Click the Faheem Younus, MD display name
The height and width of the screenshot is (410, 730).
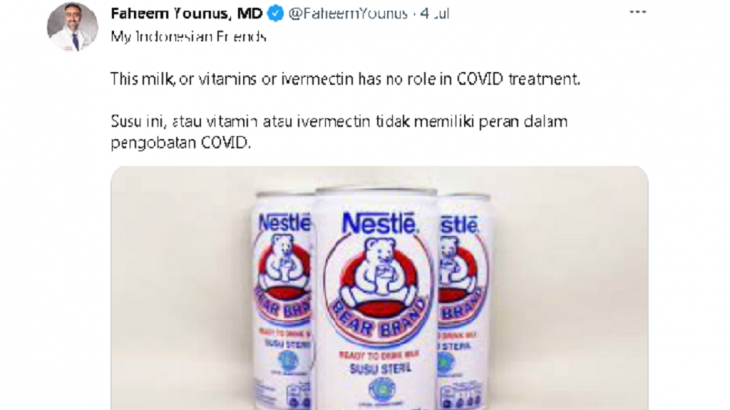coord(187,13)
